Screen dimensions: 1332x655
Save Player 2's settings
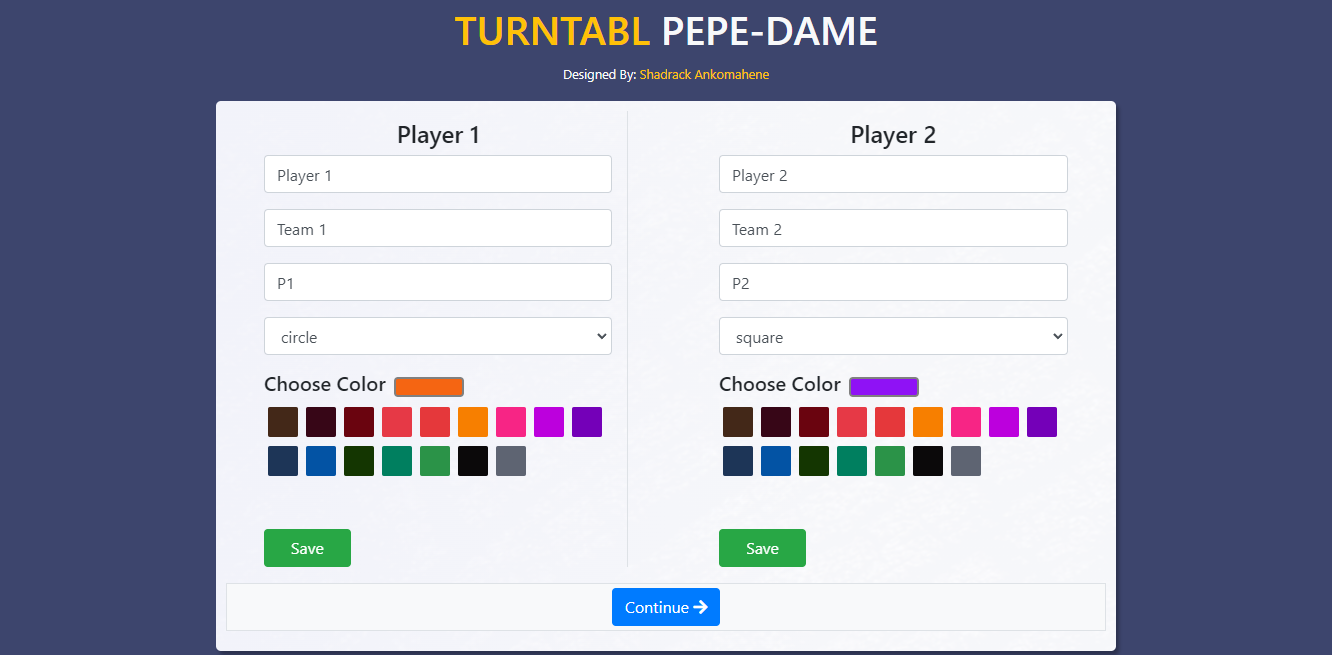tap(762, 548)
